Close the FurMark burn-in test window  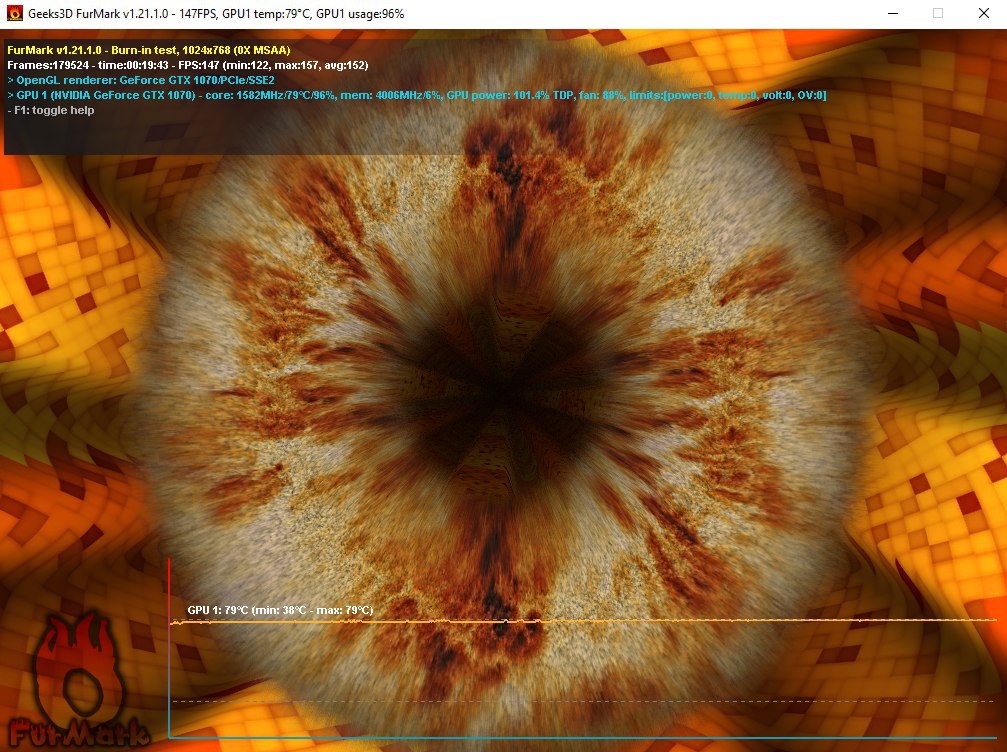(983, 13)
